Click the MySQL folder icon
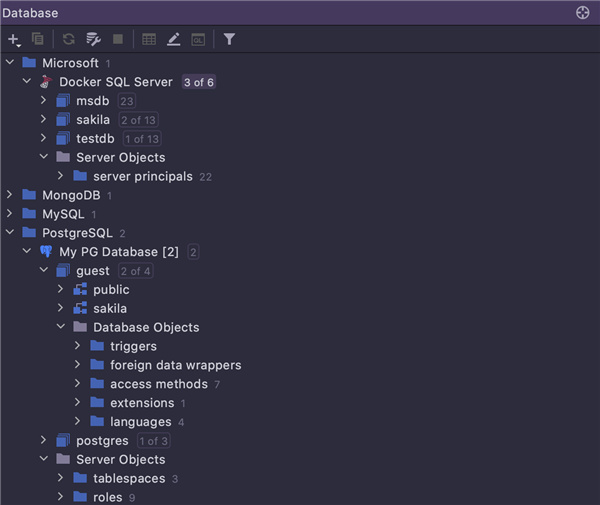Viewport: 600px width, 505px height. [29, 213]
